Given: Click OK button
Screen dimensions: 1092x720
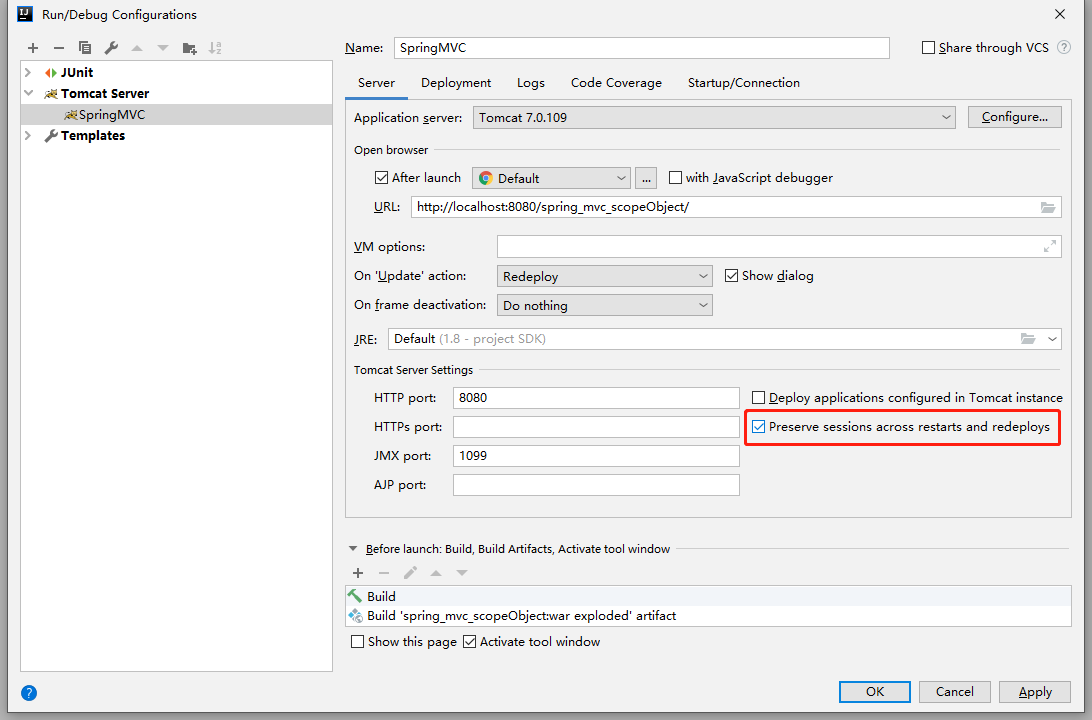Looking at the screenshot, I should click(x=875, y=691).
